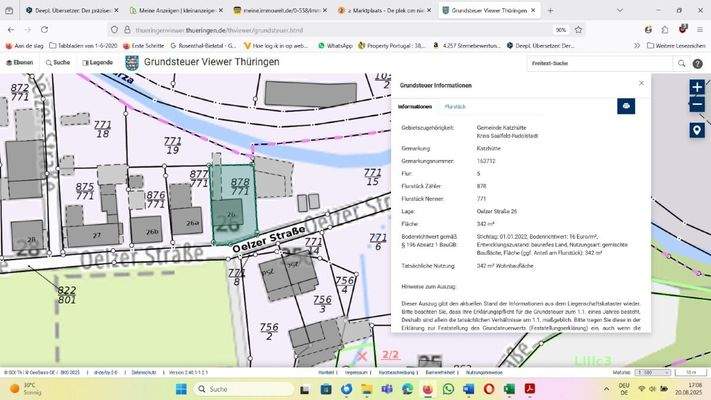Open the Ebenen layers panel

[x=20, y=62]
